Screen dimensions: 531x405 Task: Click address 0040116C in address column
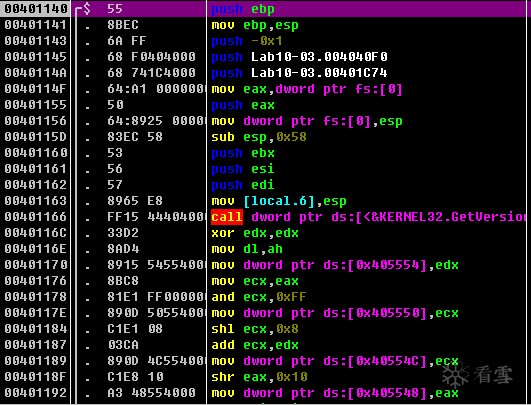(x=36, y=233)
